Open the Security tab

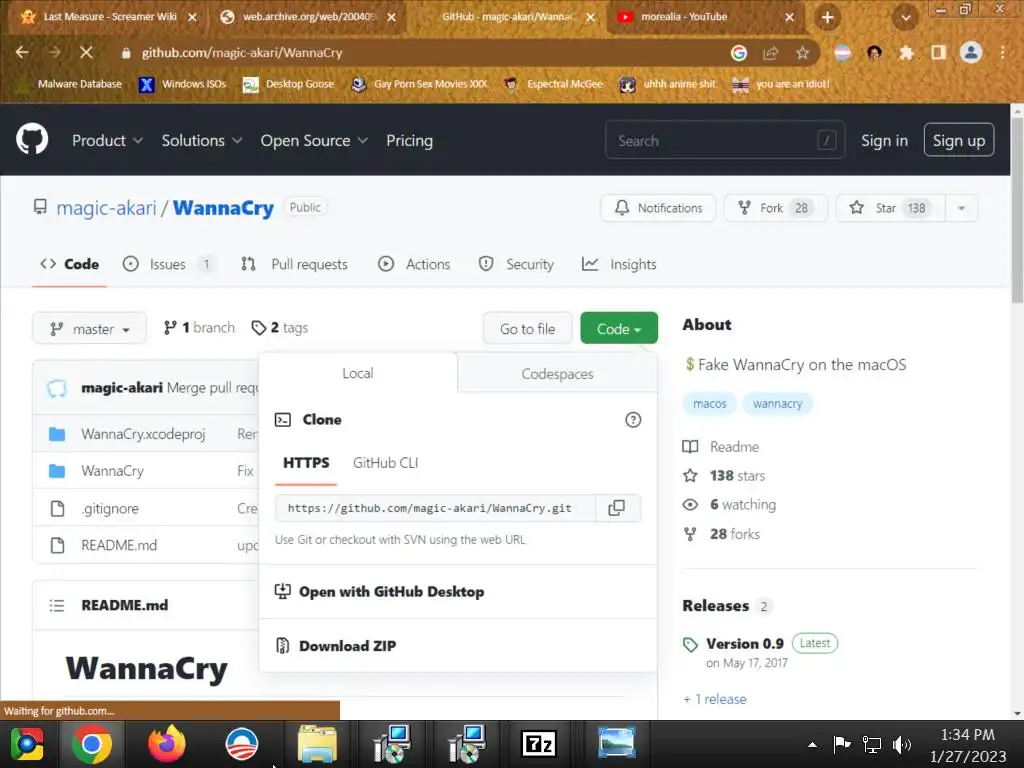tap(516, 264)
